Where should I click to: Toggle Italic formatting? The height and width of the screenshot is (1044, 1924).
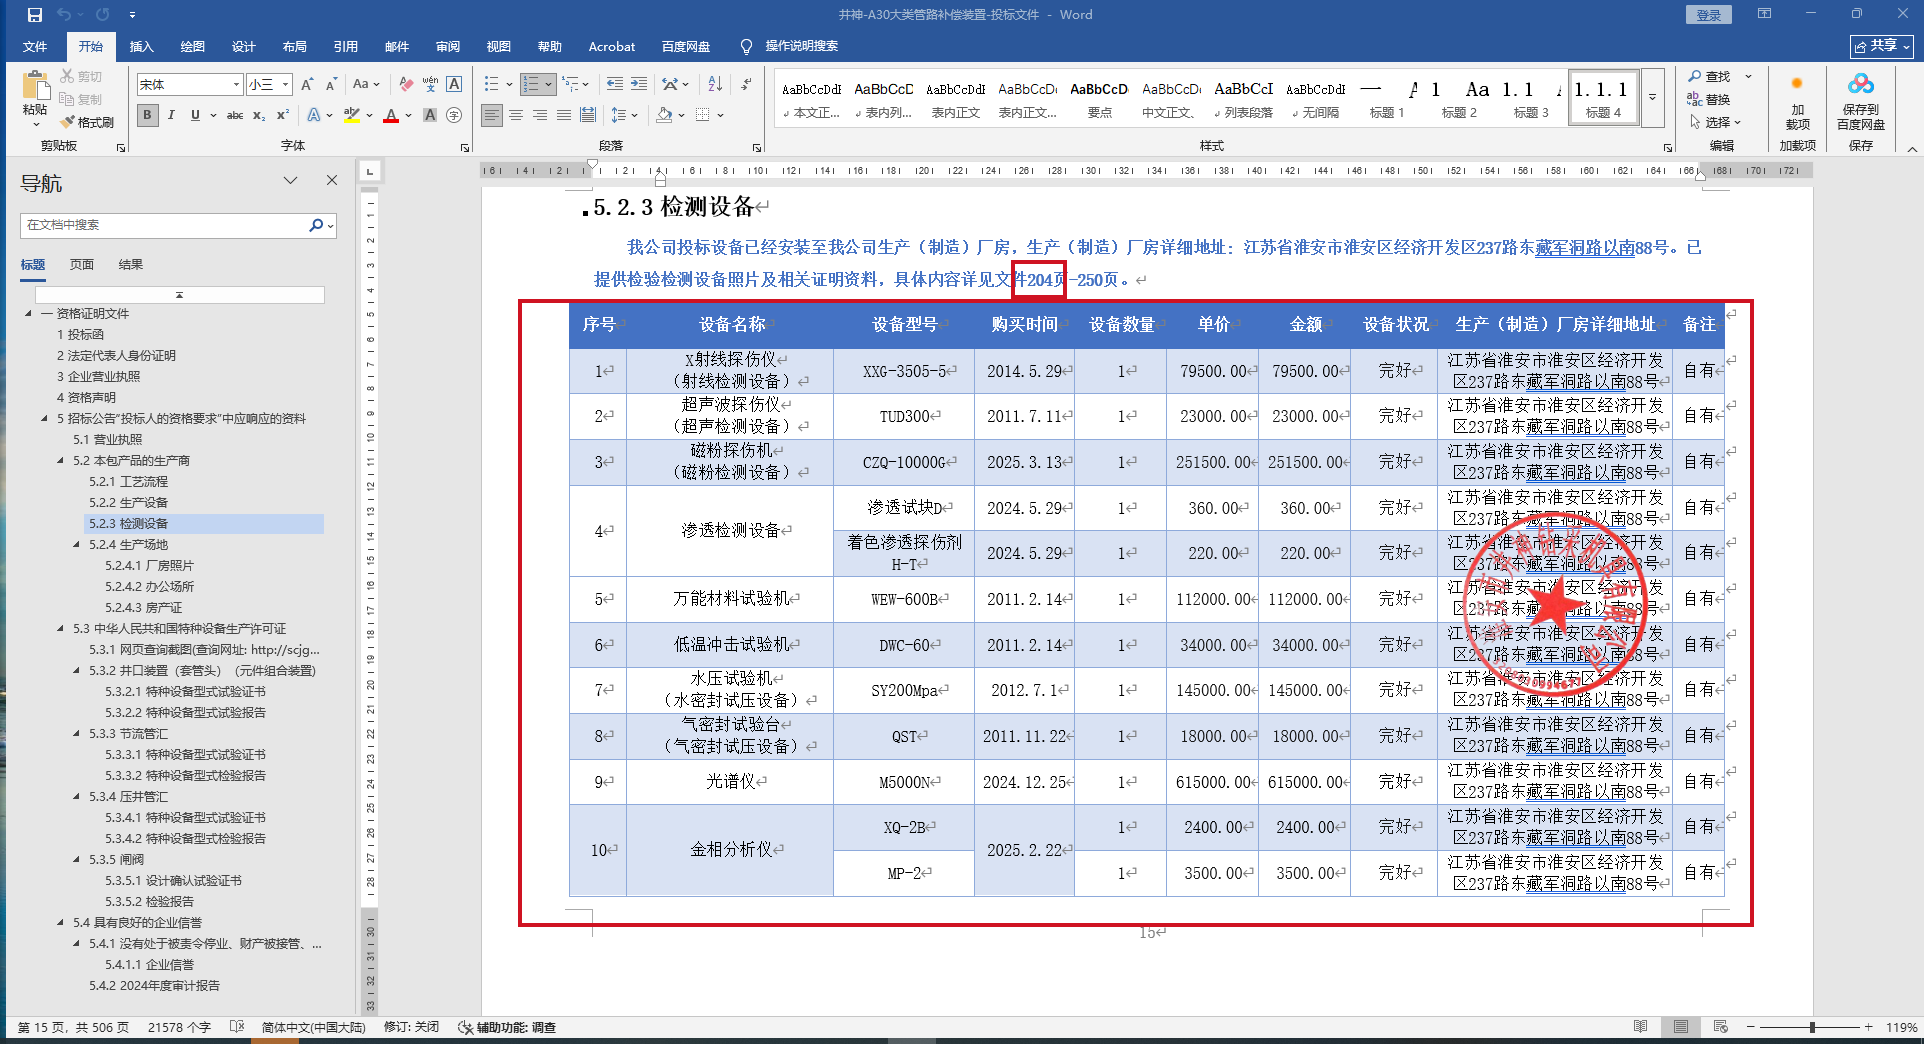pyautogui.click(x=171, y=115)
